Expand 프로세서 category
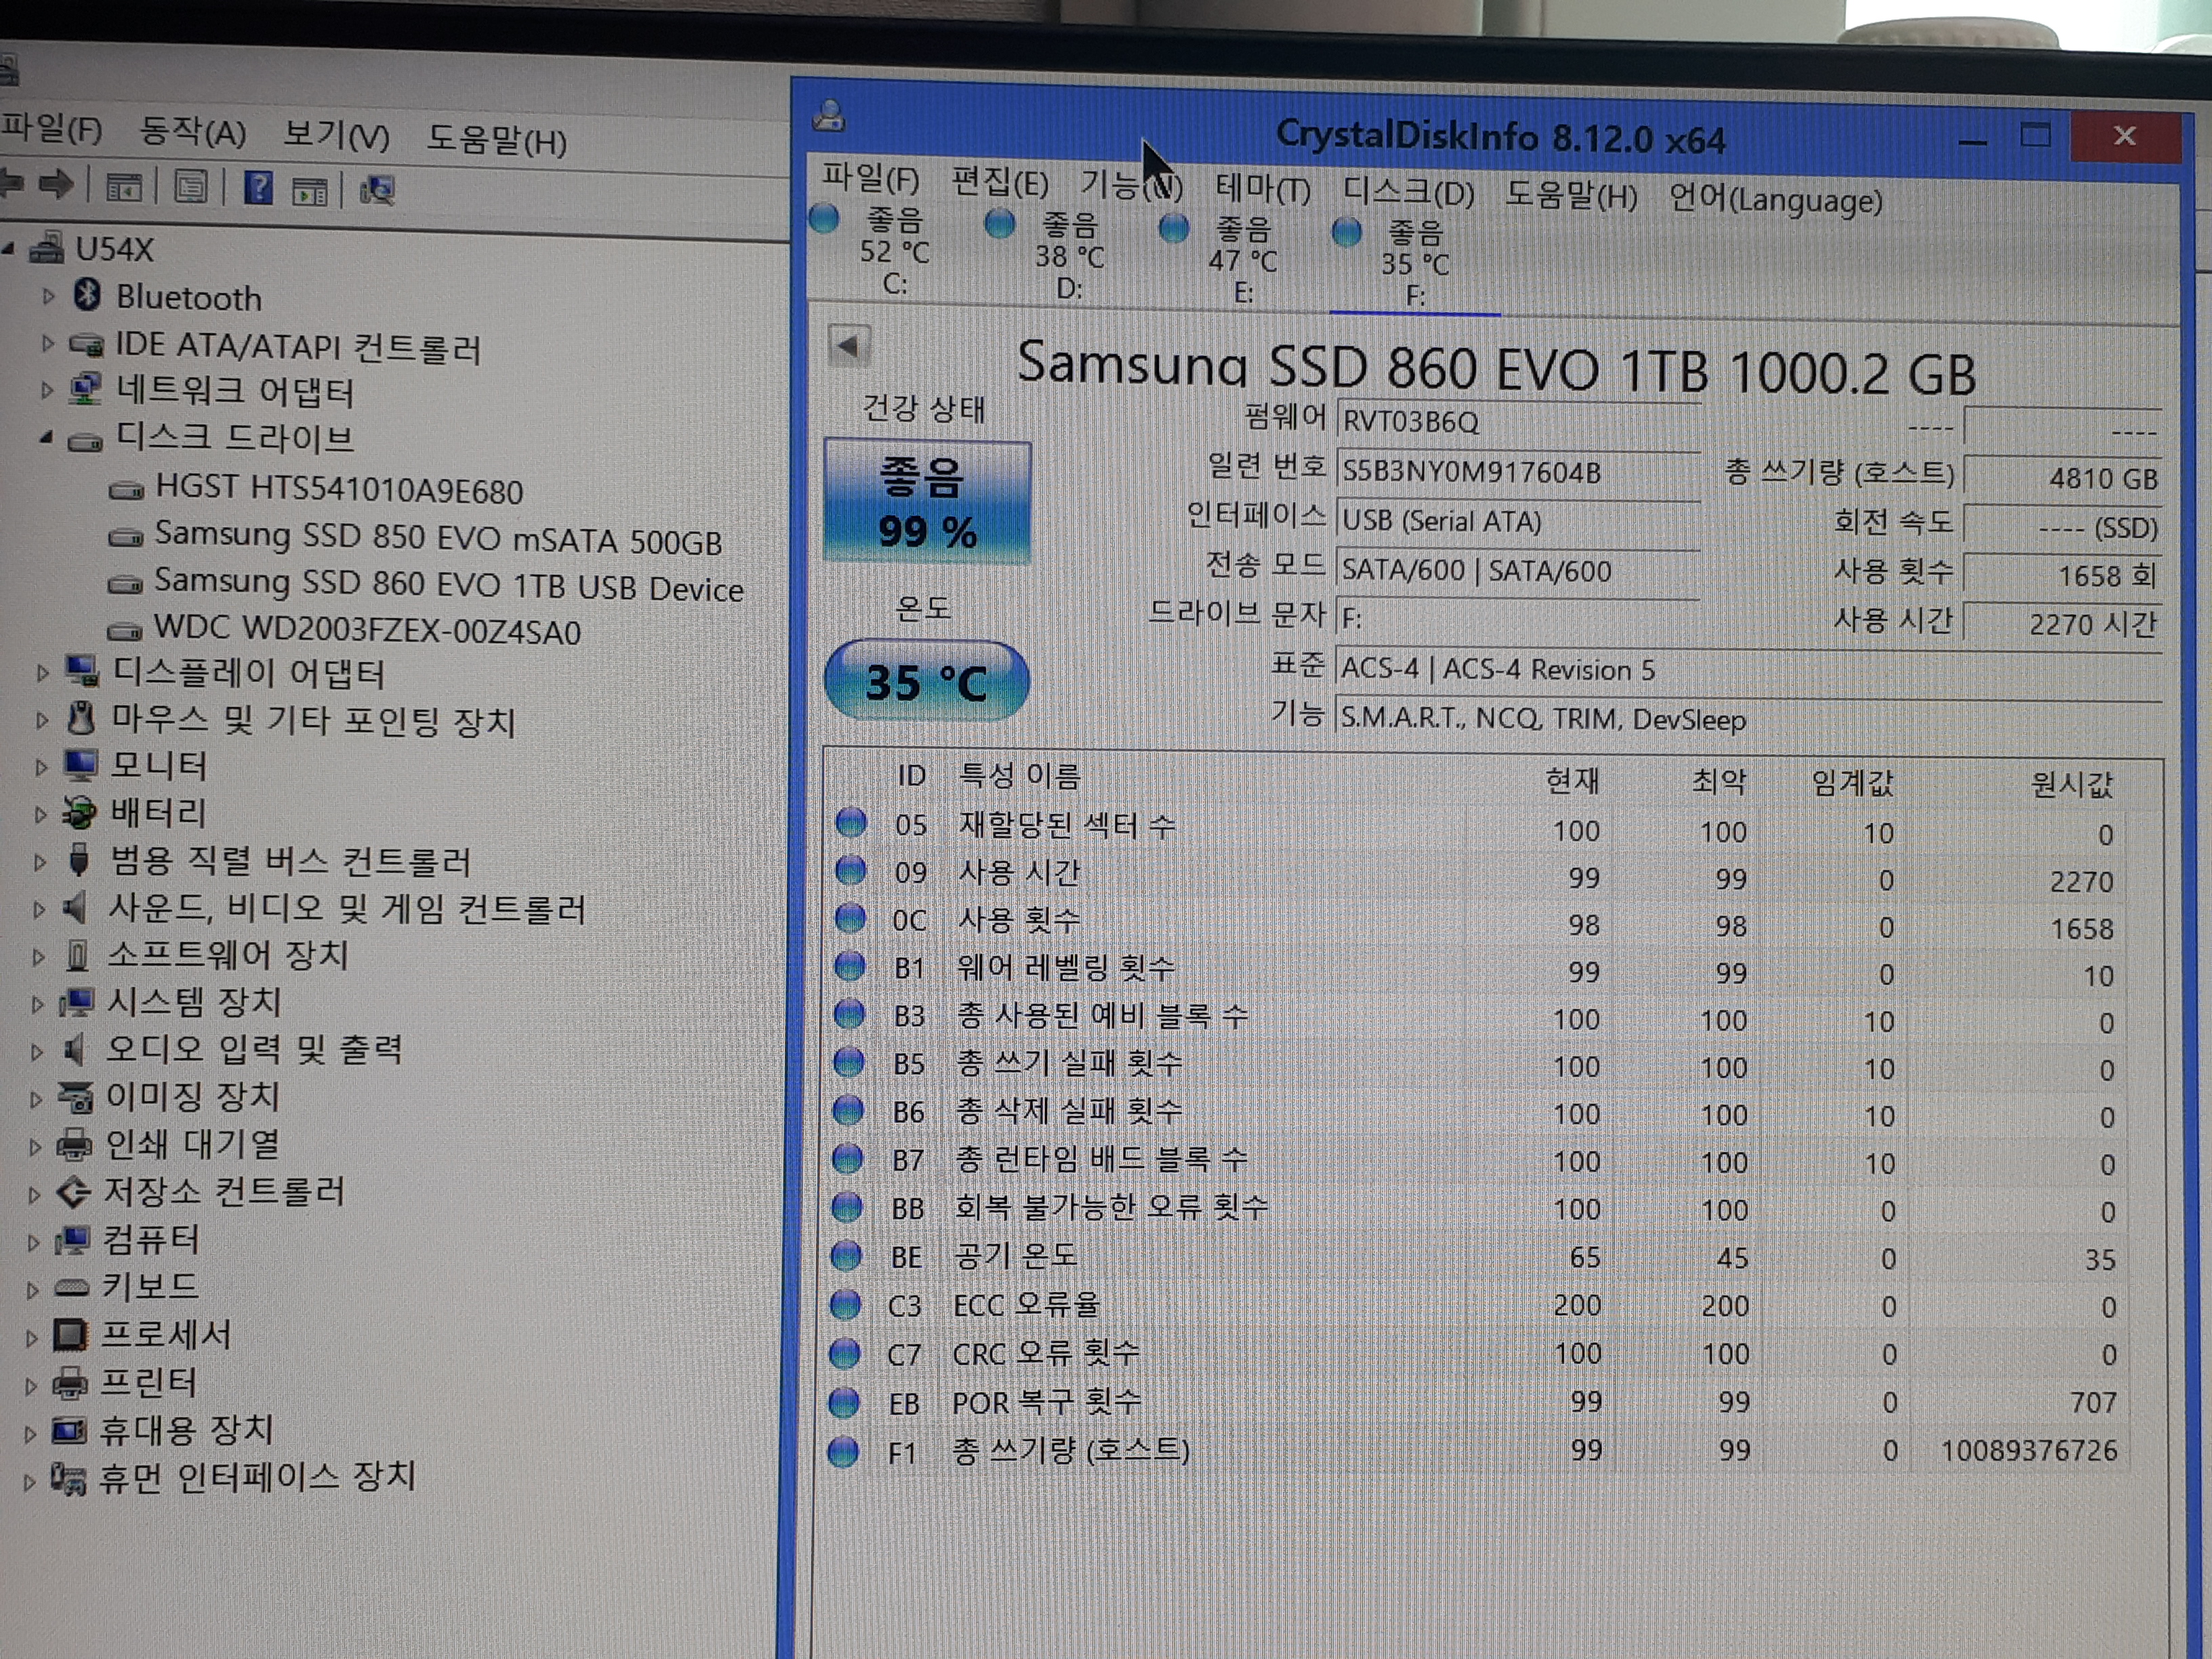Image resolution: width=2212 pixels, height=1659 pixels. click(31, 1337)
